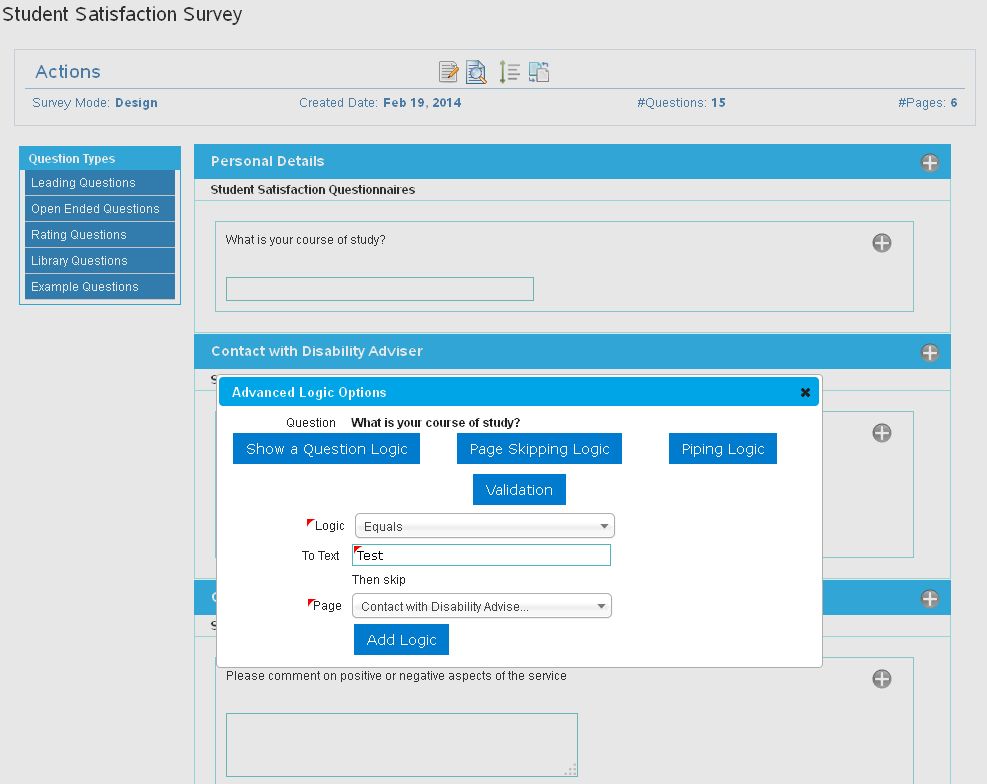Click the copy survey pages icon
Image resolution: width=987 pixels, height=784 pixels.
540,72
